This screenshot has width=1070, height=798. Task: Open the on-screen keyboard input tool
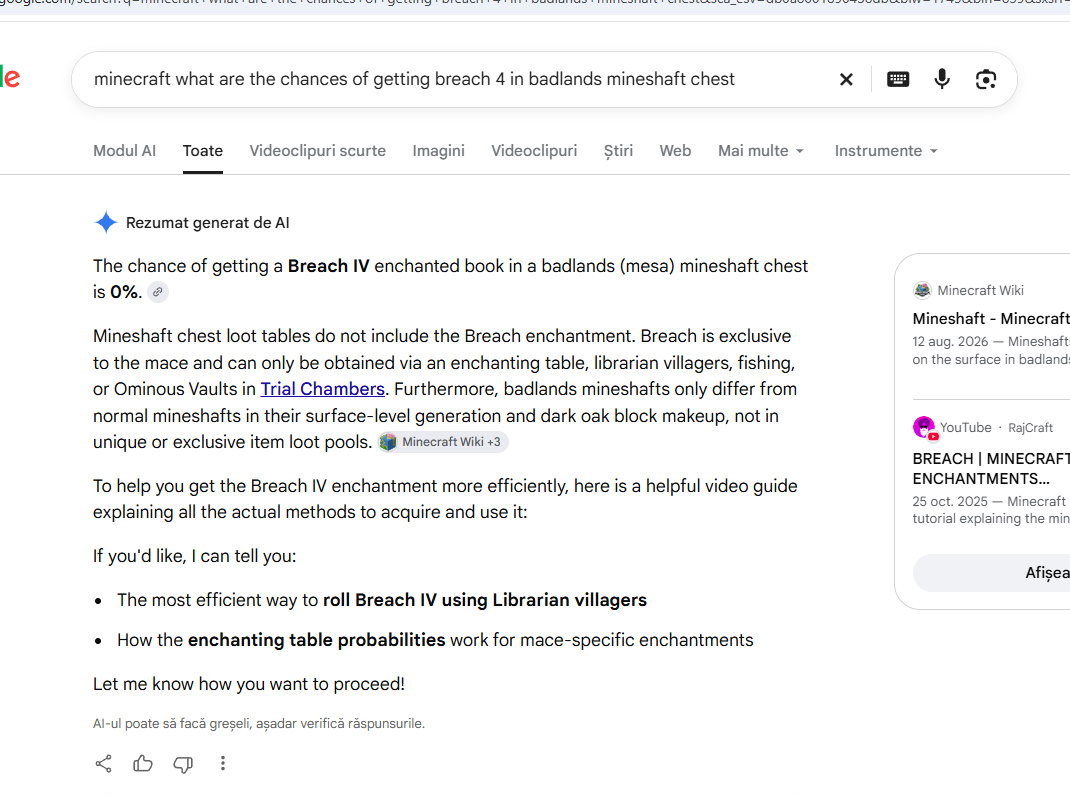tap(897, 79)
